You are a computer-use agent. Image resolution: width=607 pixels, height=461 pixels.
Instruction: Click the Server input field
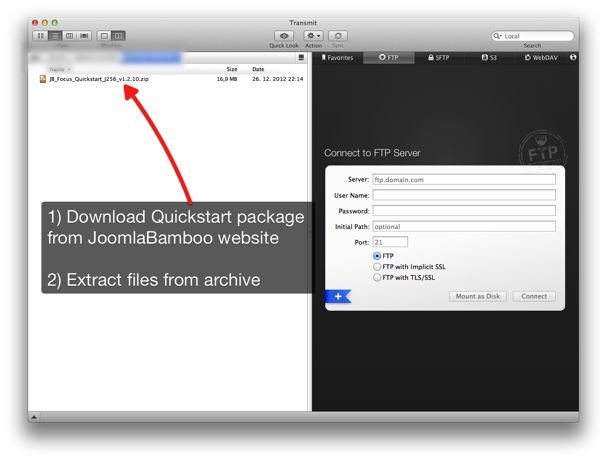pyautogui.click(x=464, y=180)
